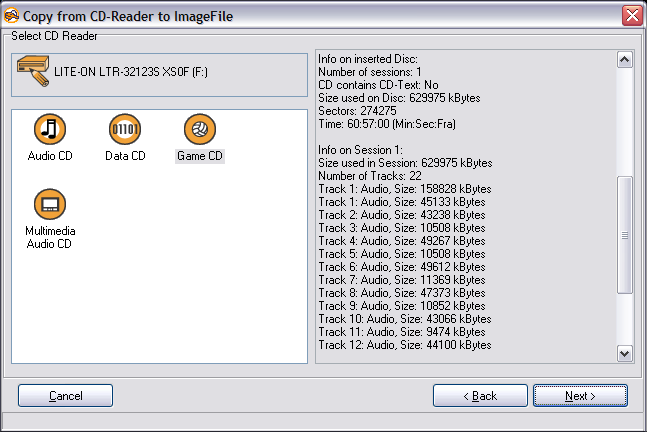This screenshot has width=647, height=432.
Task: Choose the Data CD binary icon
Action: coord(125,129)
